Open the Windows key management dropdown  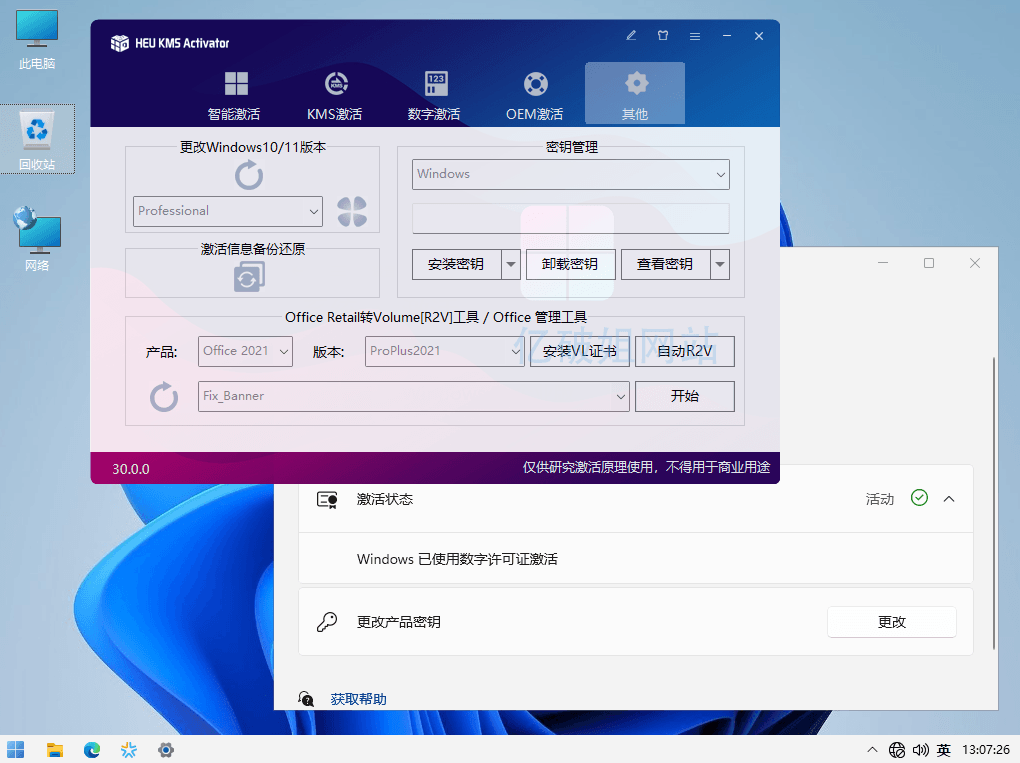point(570,174)
